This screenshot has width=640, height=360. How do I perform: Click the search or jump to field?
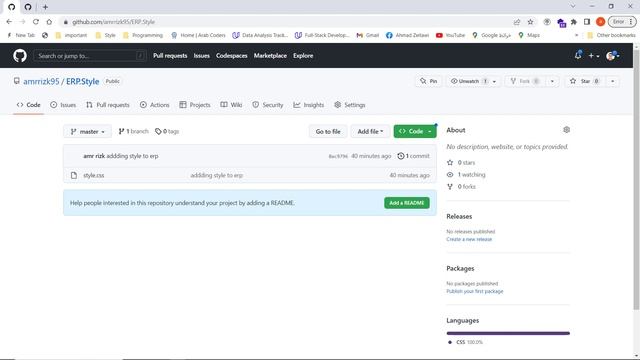[89, 56]
